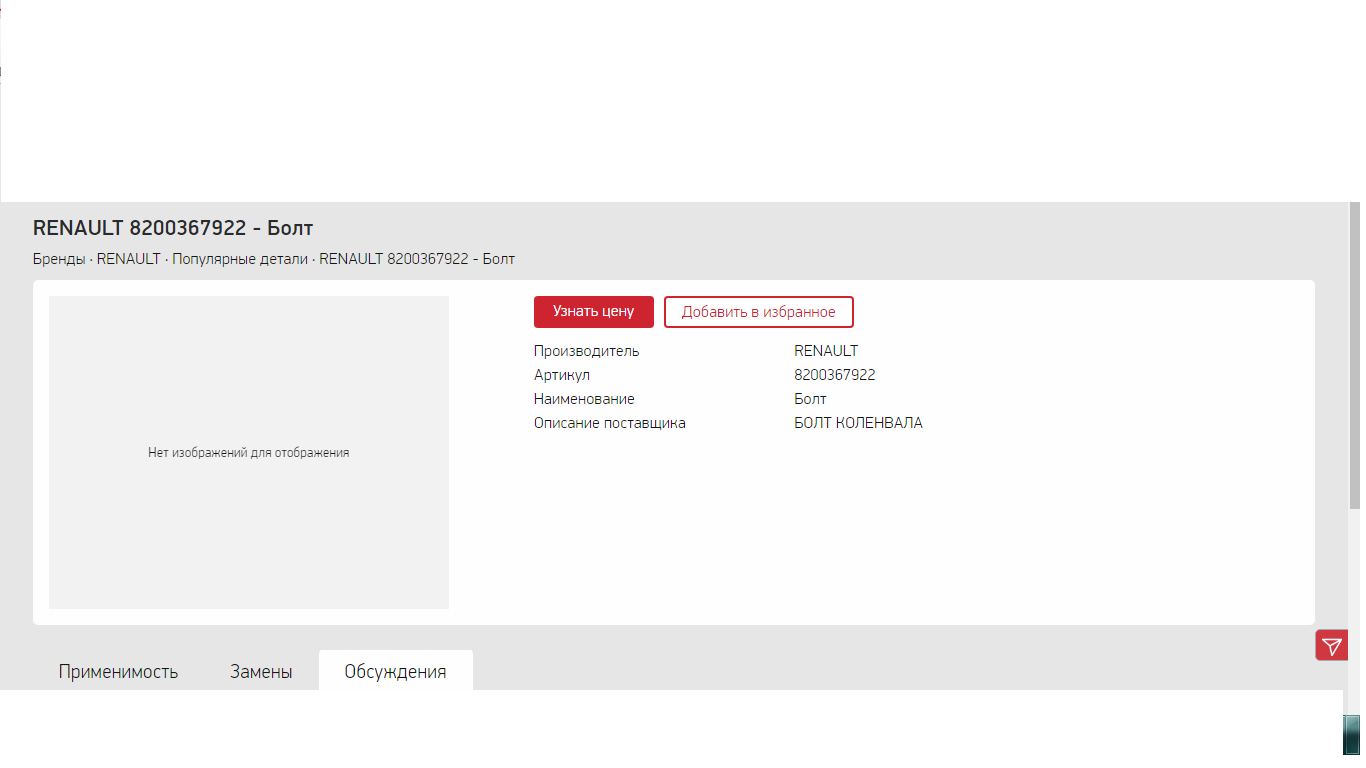Click the Наименование label

584,399
